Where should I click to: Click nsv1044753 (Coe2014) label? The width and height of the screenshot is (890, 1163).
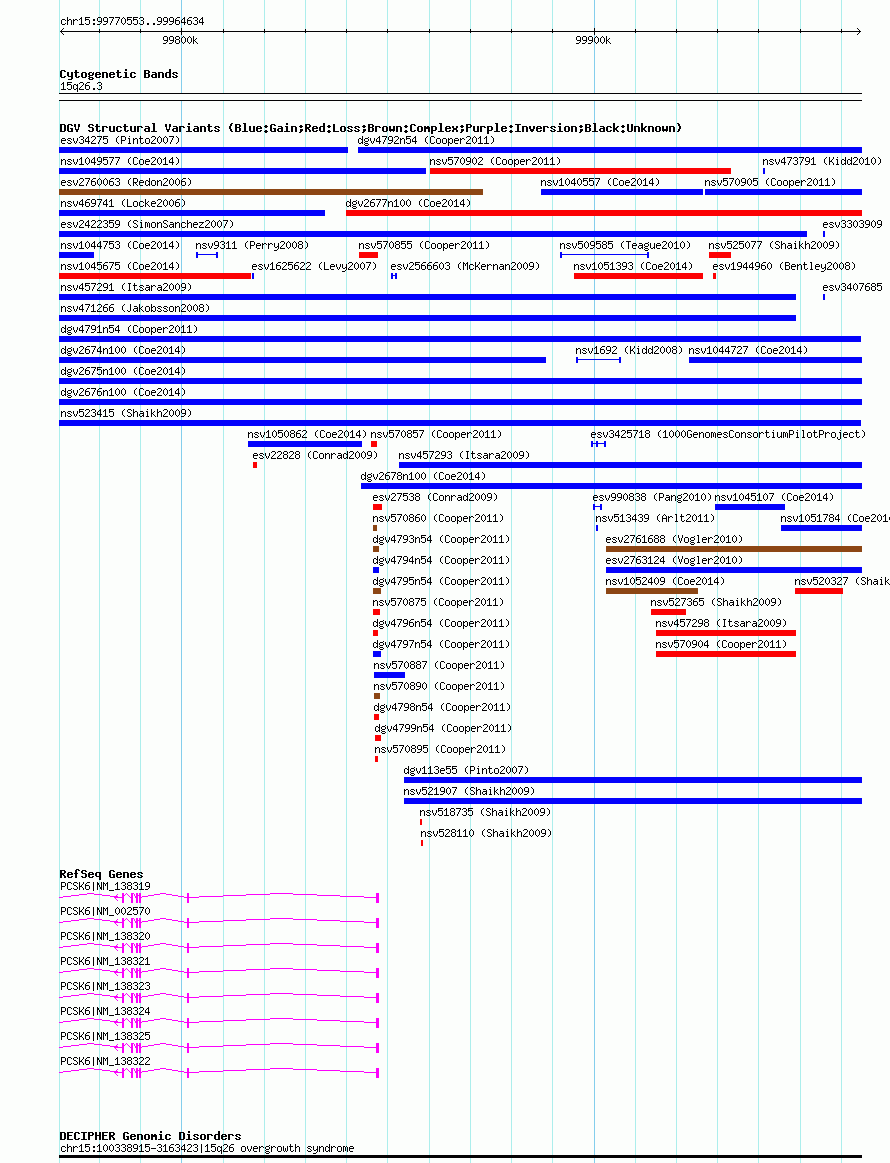tap(120, 245)
